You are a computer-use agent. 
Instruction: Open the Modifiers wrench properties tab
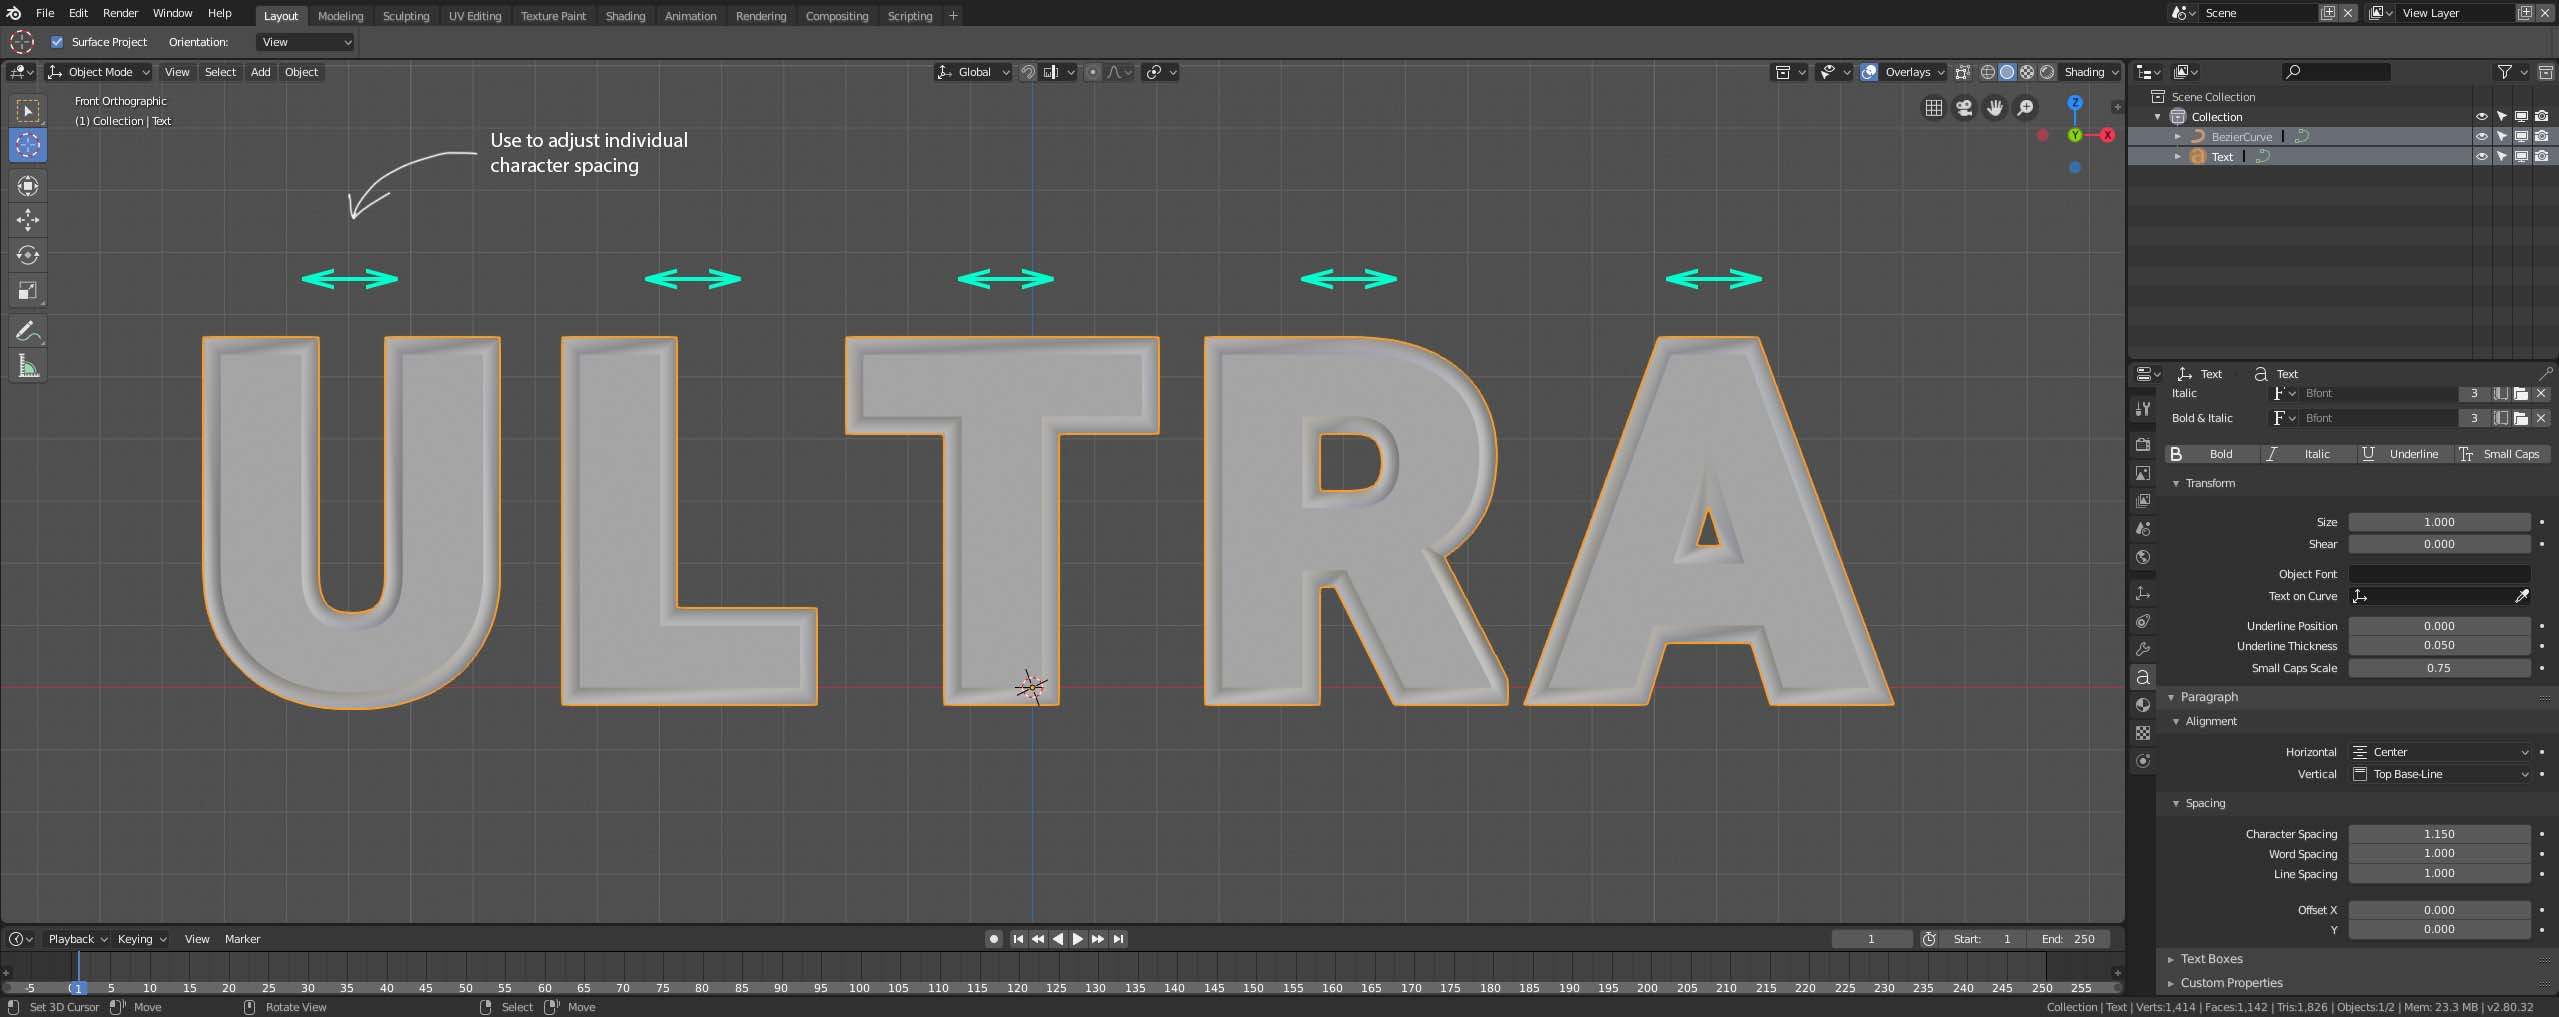pos(2142,649)
